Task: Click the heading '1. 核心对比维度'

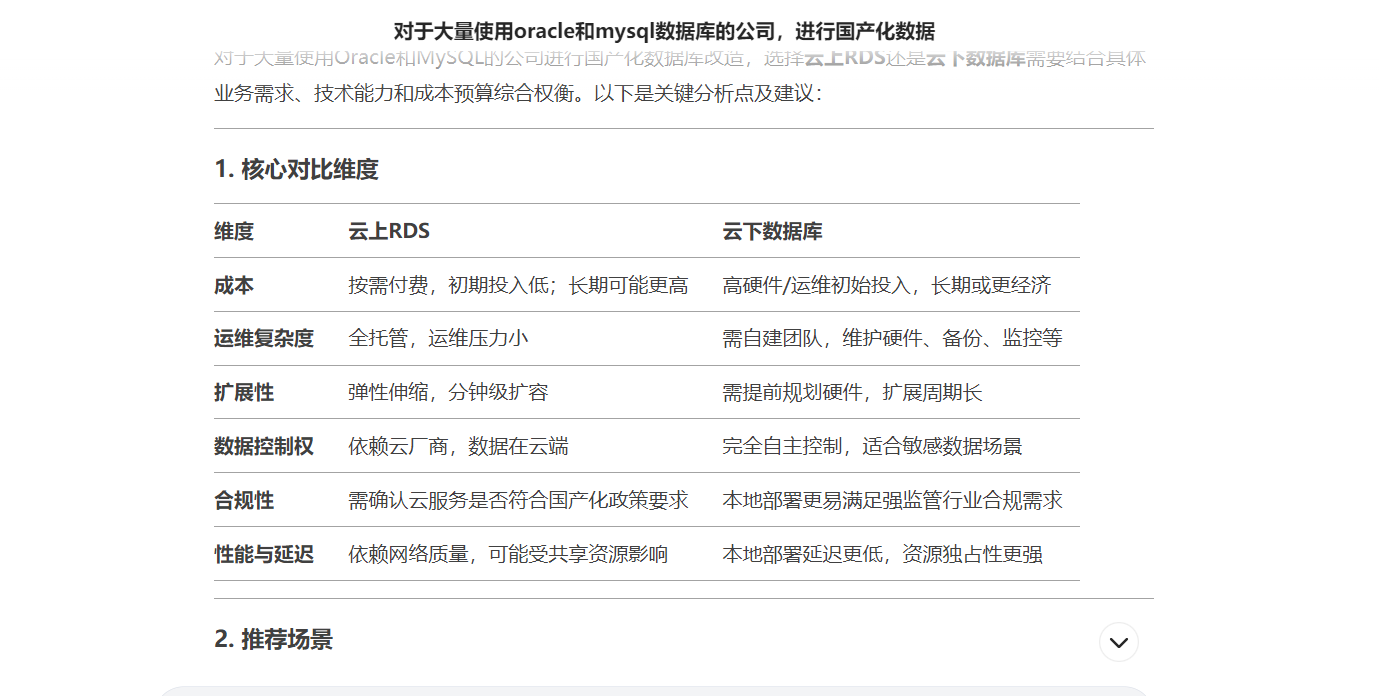Action: (x=296, y=169)
